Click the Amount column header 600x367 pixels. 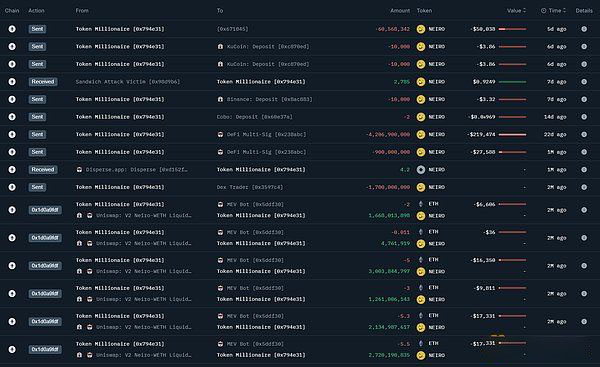[x=400, y=11]
